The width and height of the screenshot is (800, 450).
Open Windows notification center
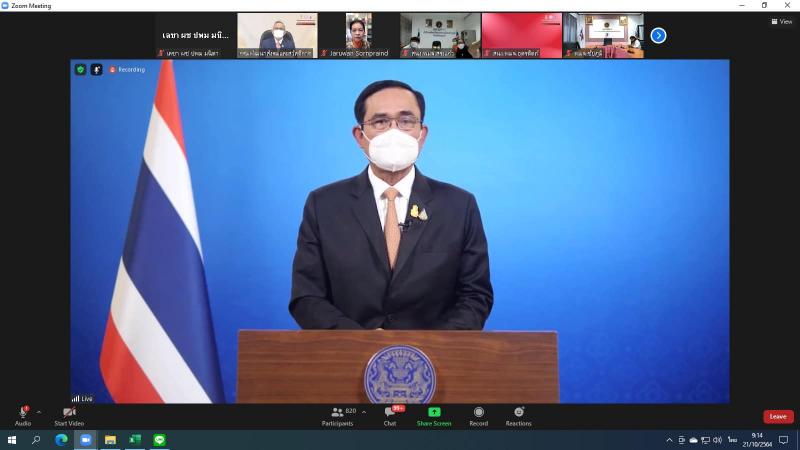pos(784,440)
